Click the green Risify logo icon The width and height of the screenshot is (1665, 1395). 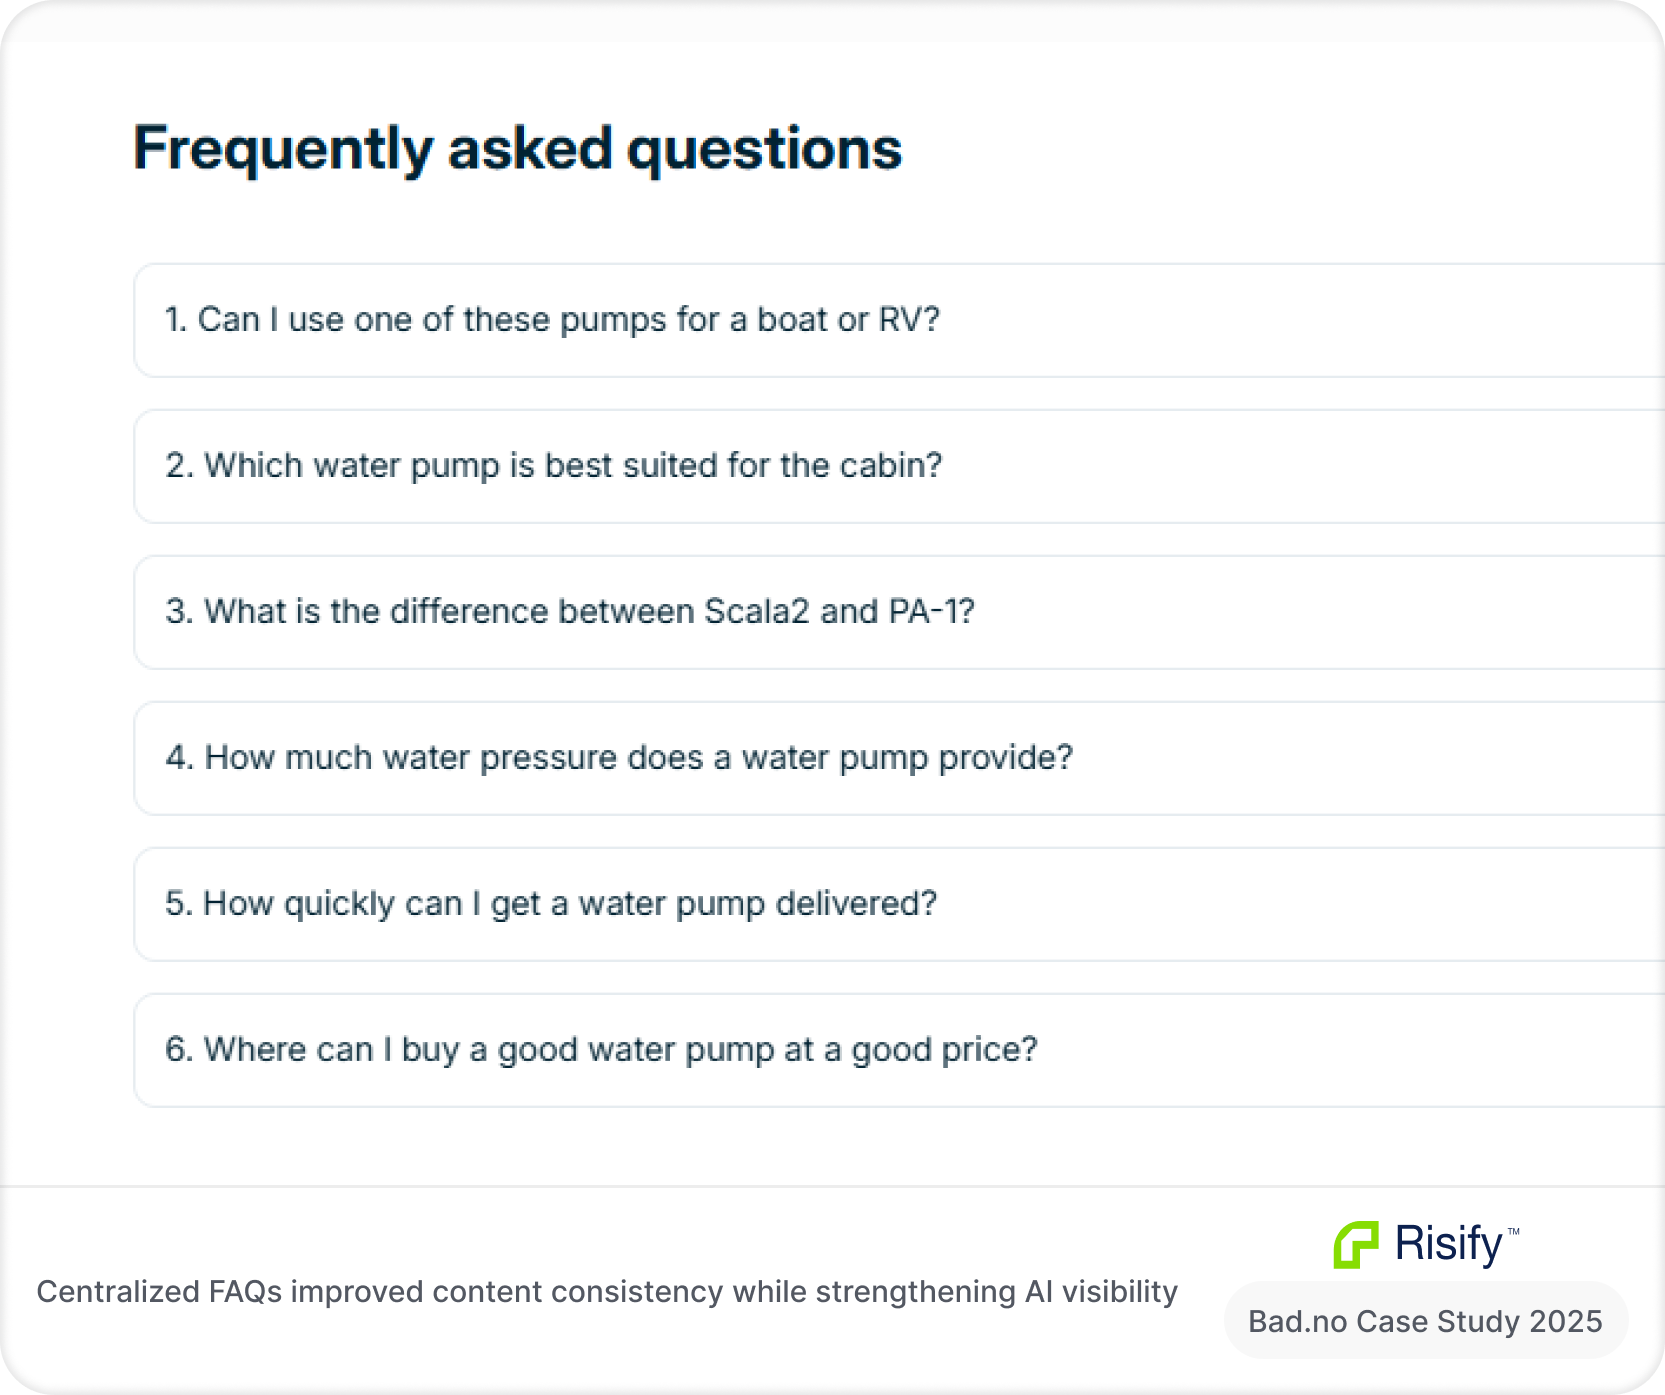[x=1356, y=1245]
